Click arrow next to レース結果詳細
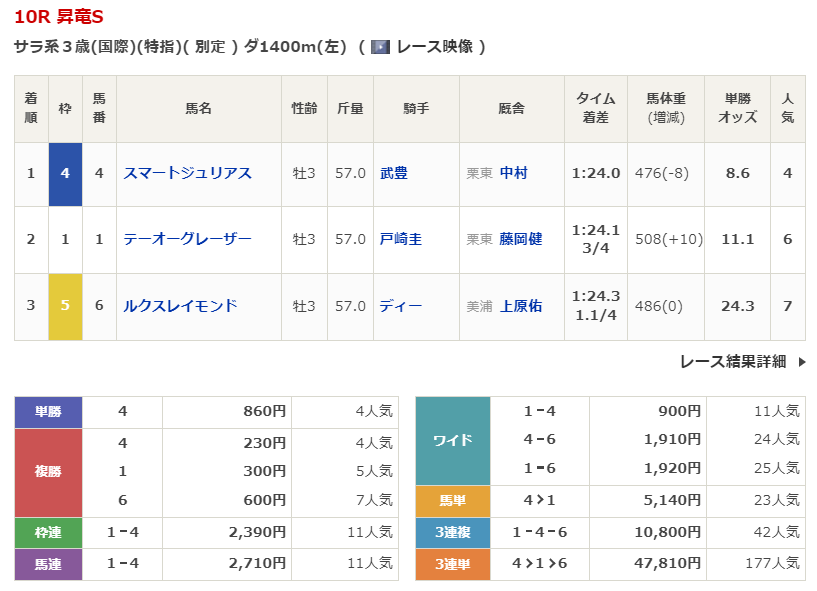Viewport: 817px width, 591px height. pos(801,362)
